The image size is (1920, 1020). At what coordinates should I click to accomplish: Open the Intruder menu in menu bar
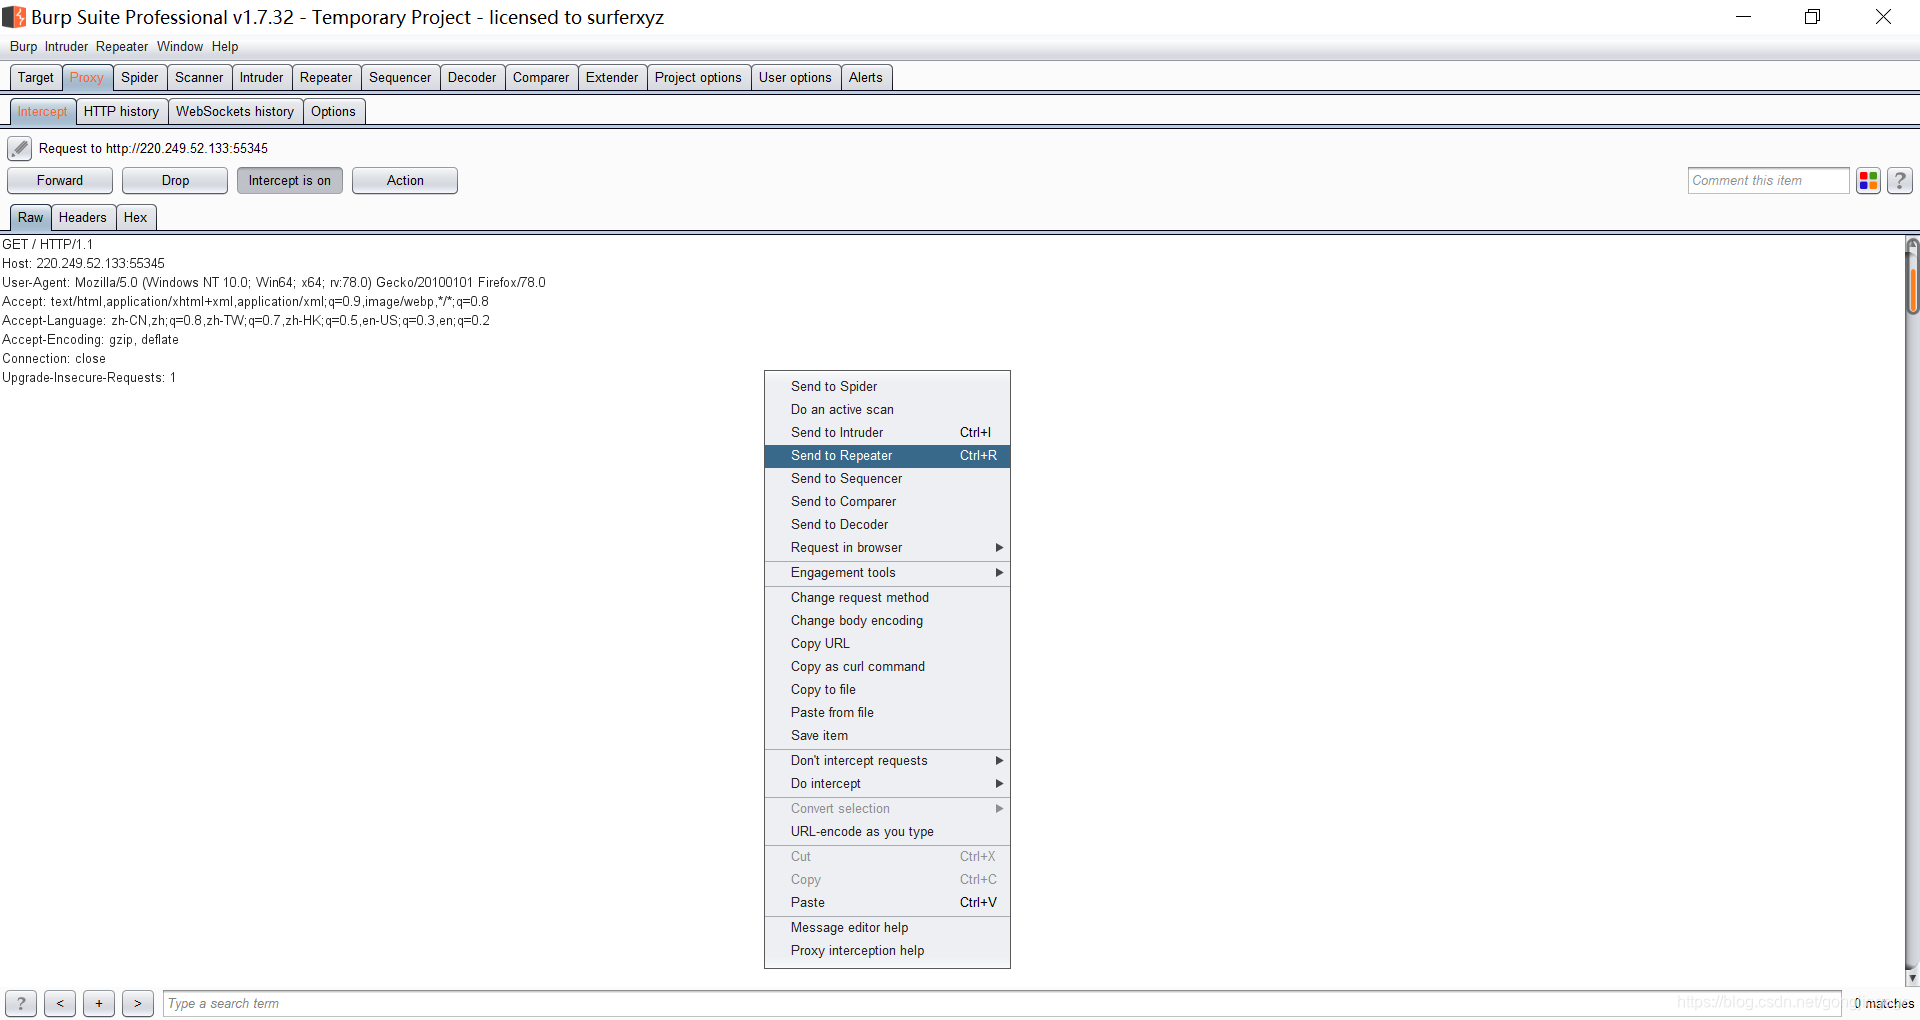coord(66,47)
